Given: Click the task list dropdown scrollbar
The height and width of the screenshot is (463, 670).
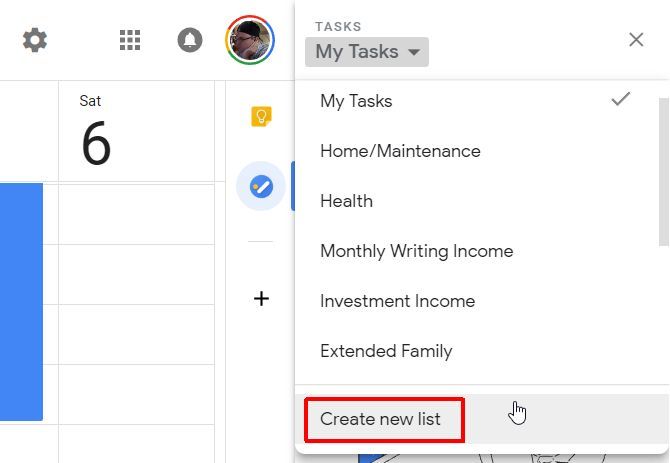Looking at the screenshot, I should (x=663, y=170).
